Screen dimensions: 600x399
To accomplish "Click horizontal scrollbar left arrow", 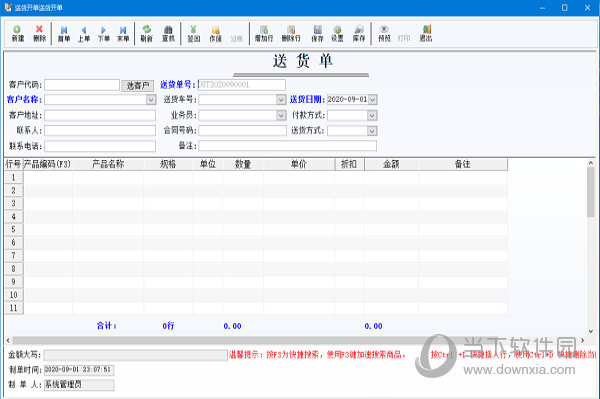I will (x=8, y=340).
